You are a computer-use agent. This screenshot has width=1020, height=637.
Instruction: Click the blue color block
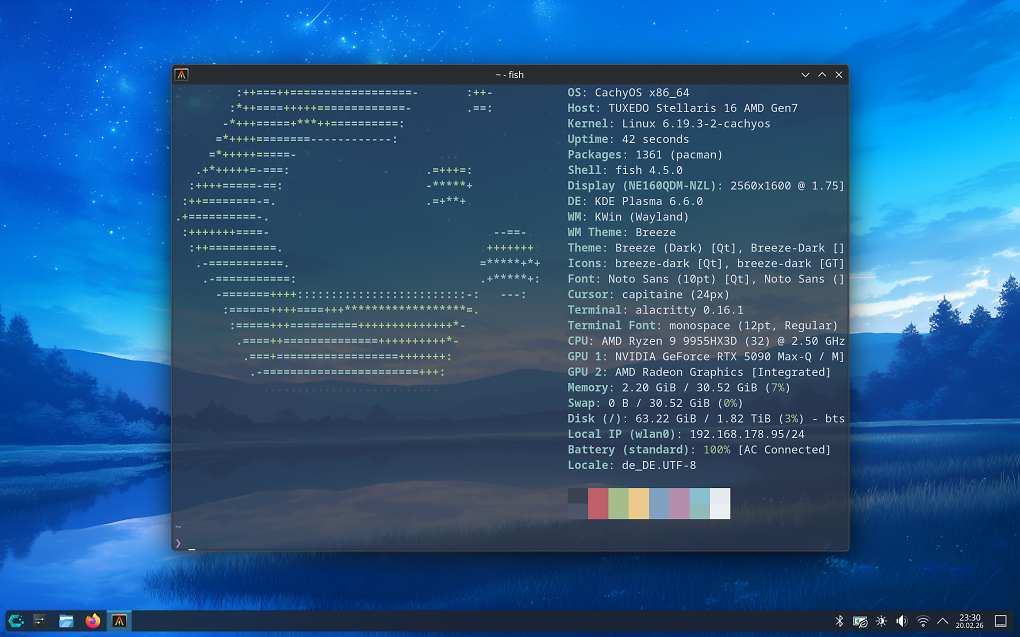point(659,504)
